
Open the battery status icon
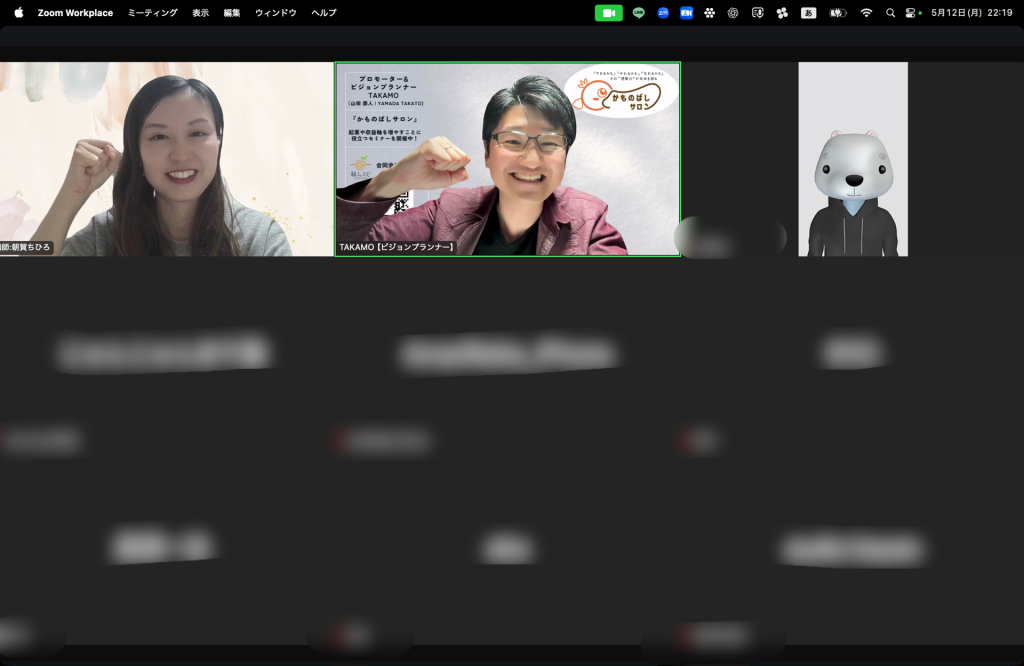[x=837, y=13]
